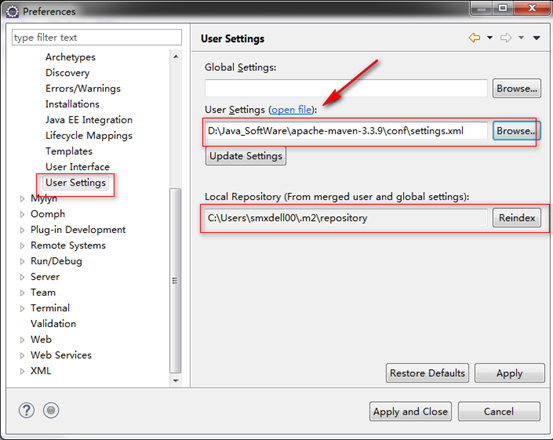Click the Apply button
Image resolution: width=553 pixels, height=440 pixels.
point(510,373)
